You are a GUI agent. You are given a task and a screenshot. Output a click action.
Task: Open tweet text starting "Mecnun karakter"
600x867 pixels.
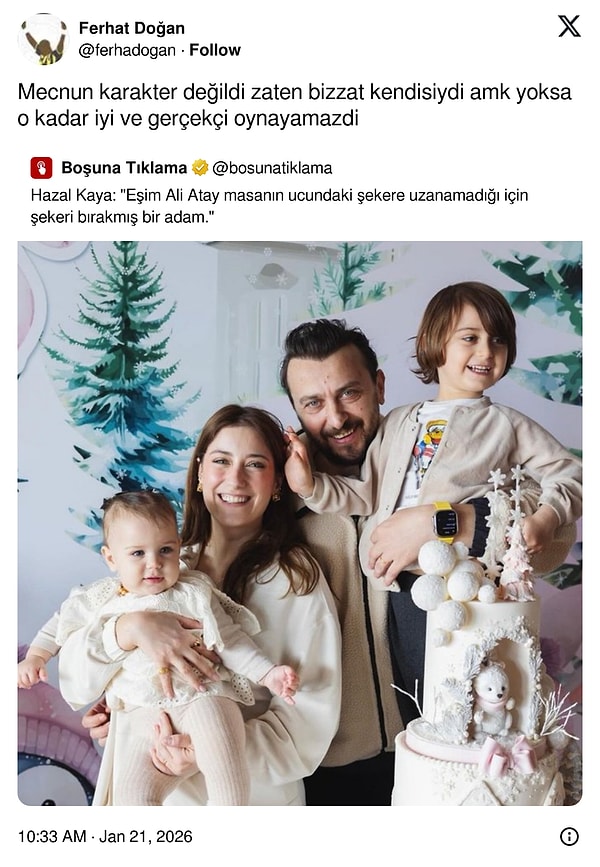294,92
